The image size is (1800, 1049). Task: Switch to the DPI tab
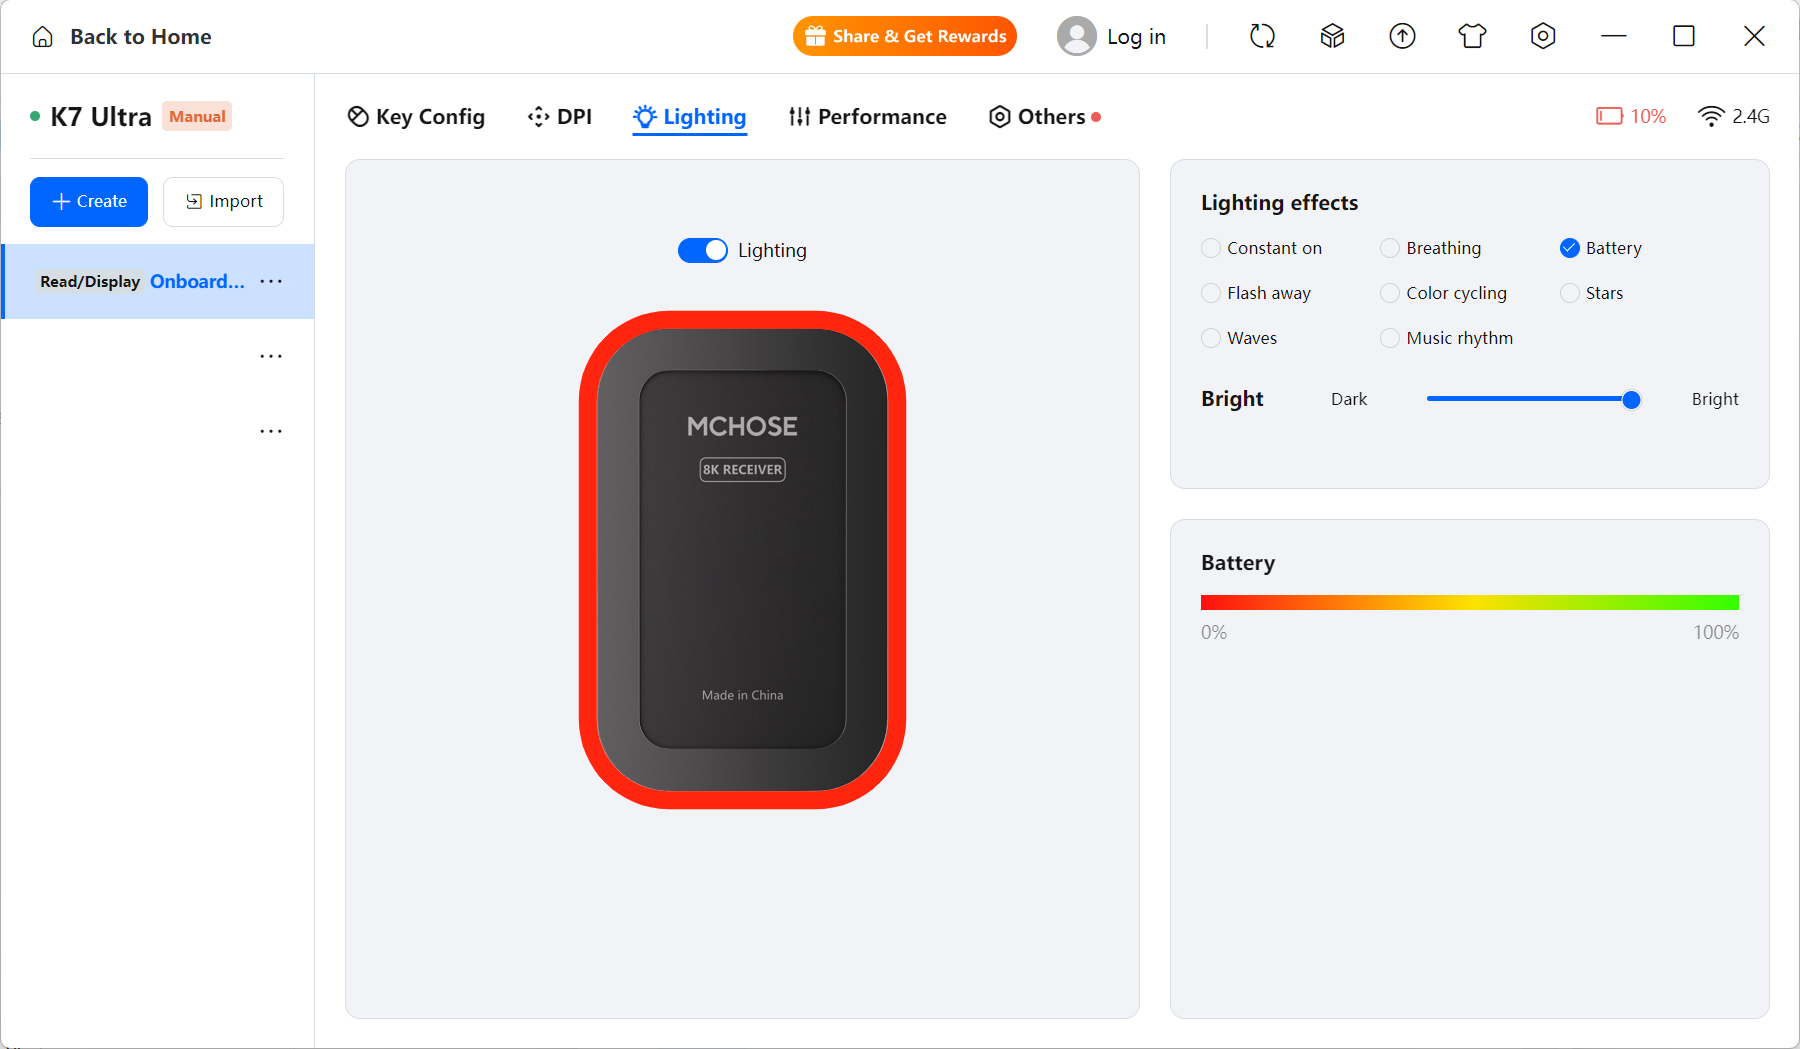tap(560, 117)
